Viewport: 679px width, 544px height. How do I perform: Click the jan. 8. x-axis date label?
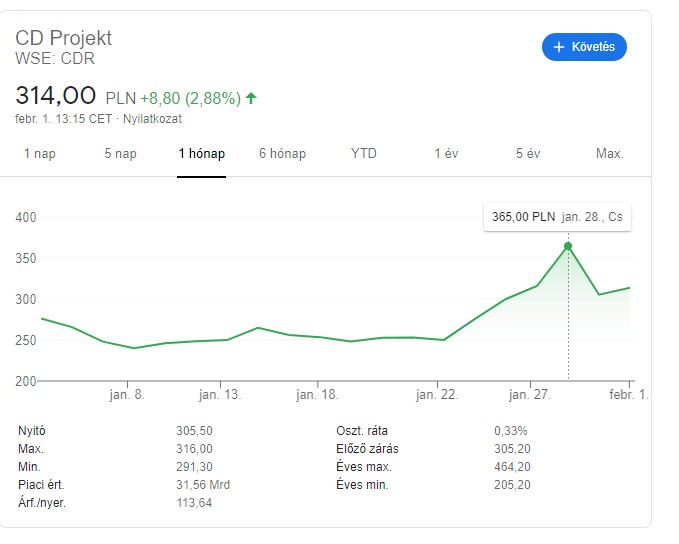click(127, 395)
